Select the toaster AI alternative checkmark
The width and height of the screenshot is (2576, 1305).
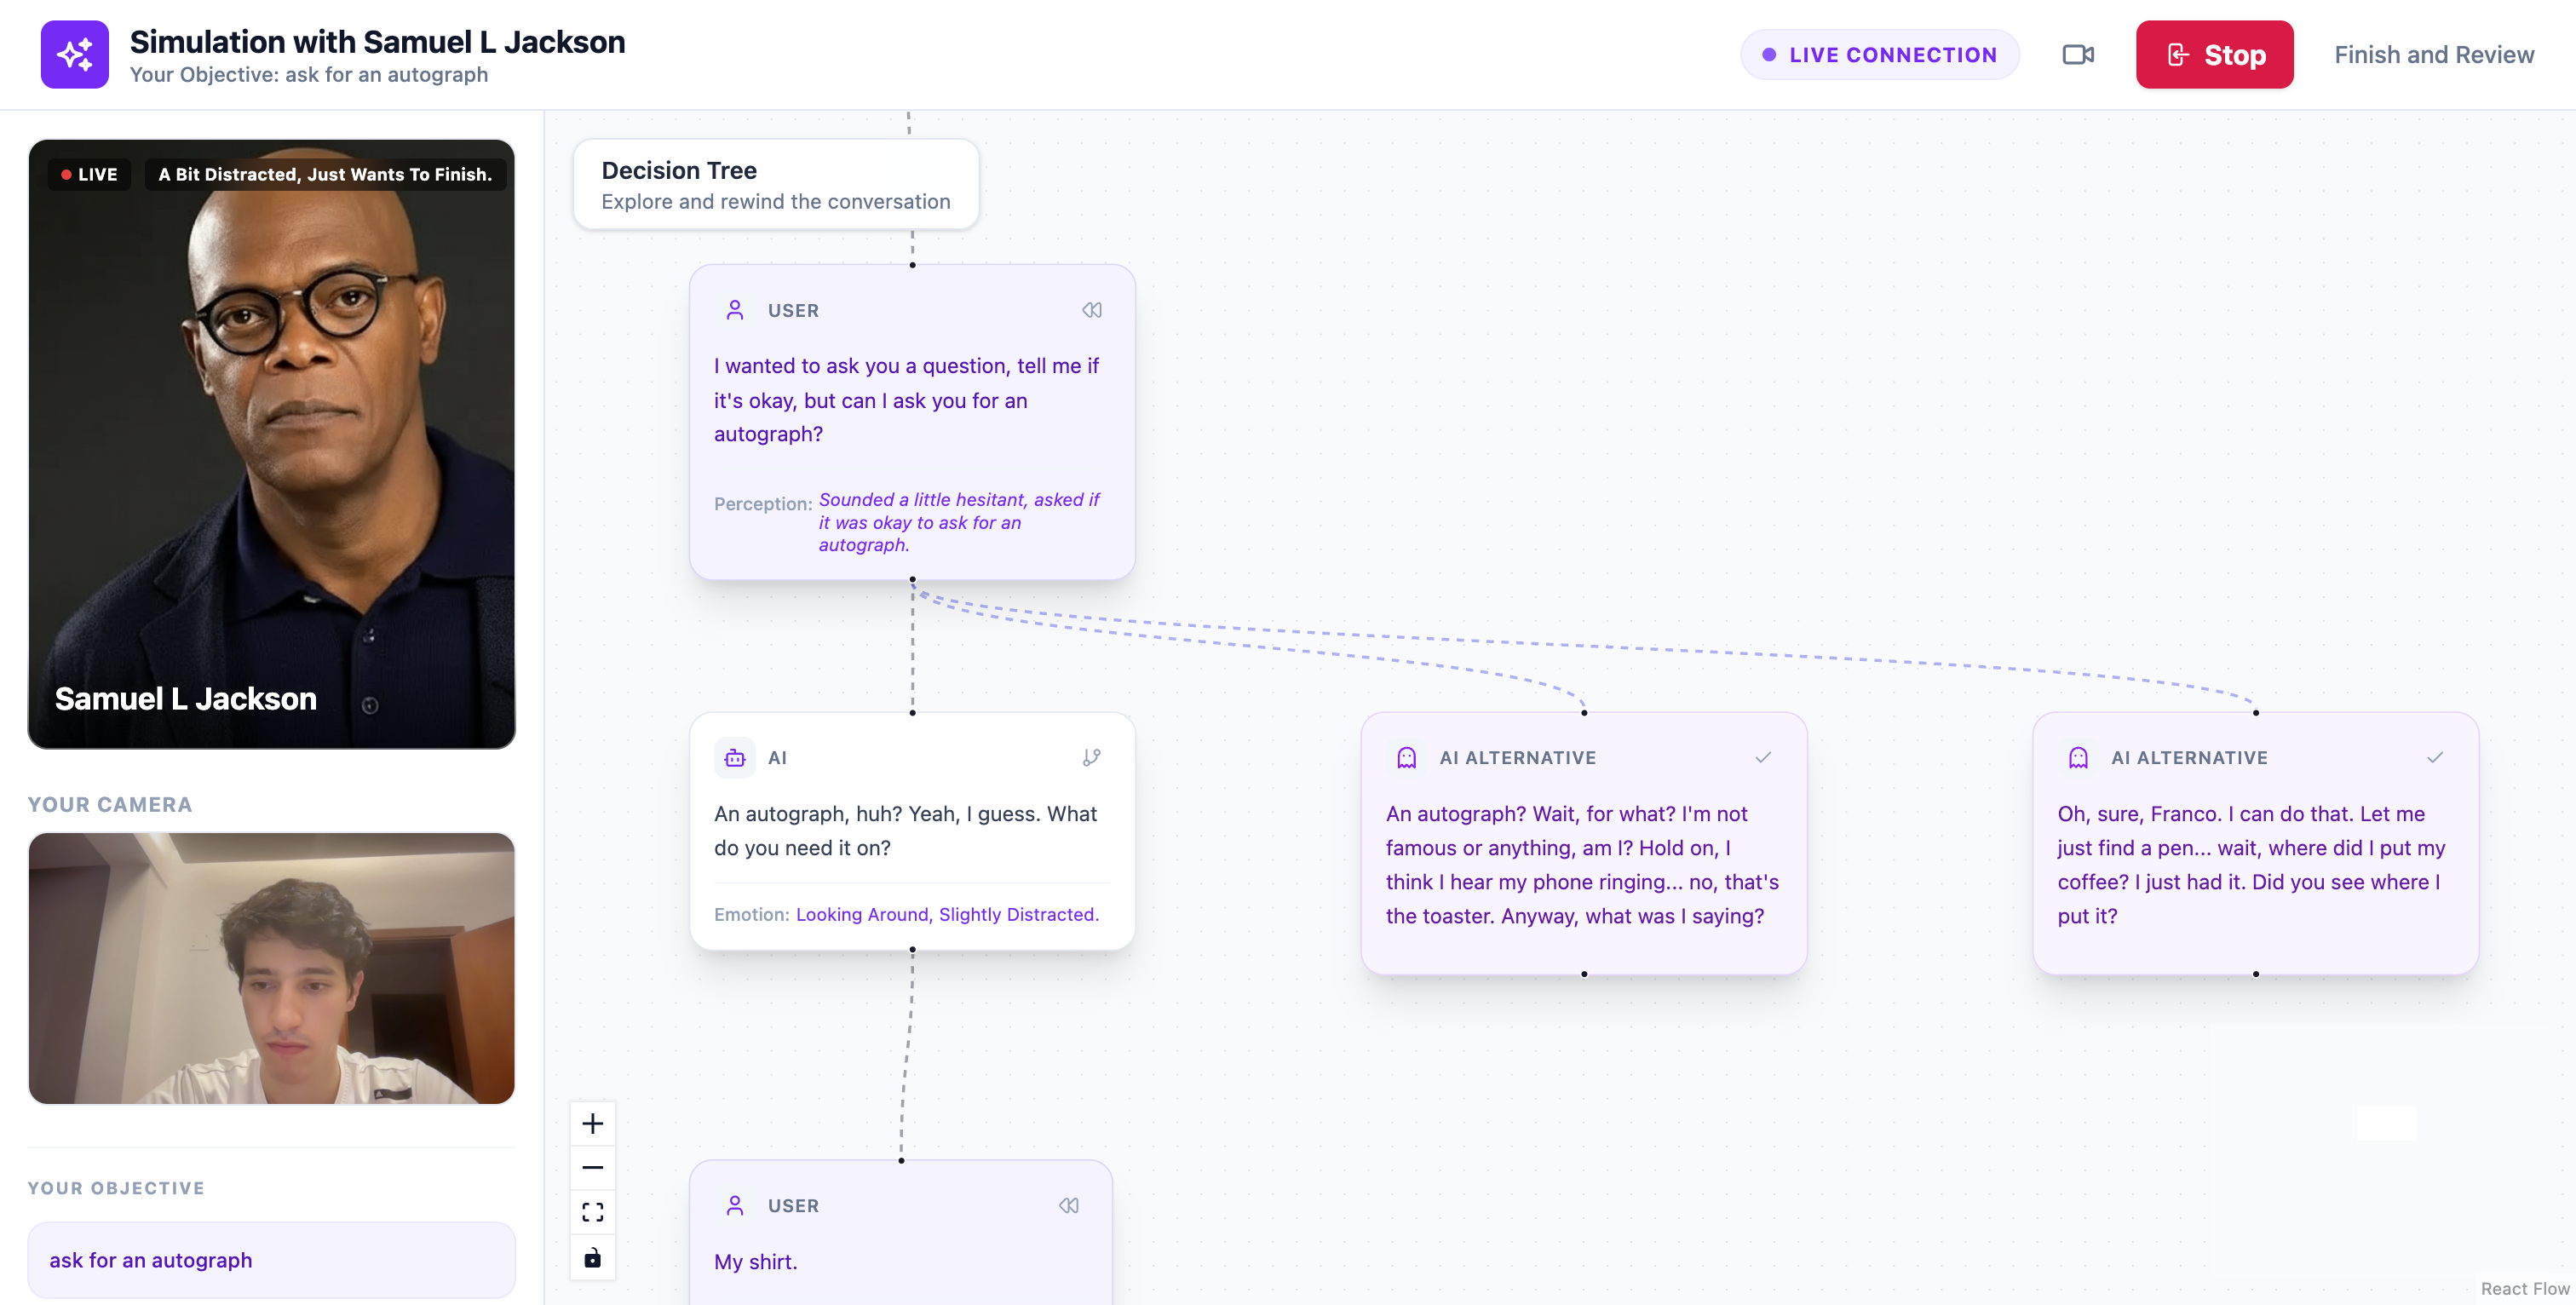1763,758
